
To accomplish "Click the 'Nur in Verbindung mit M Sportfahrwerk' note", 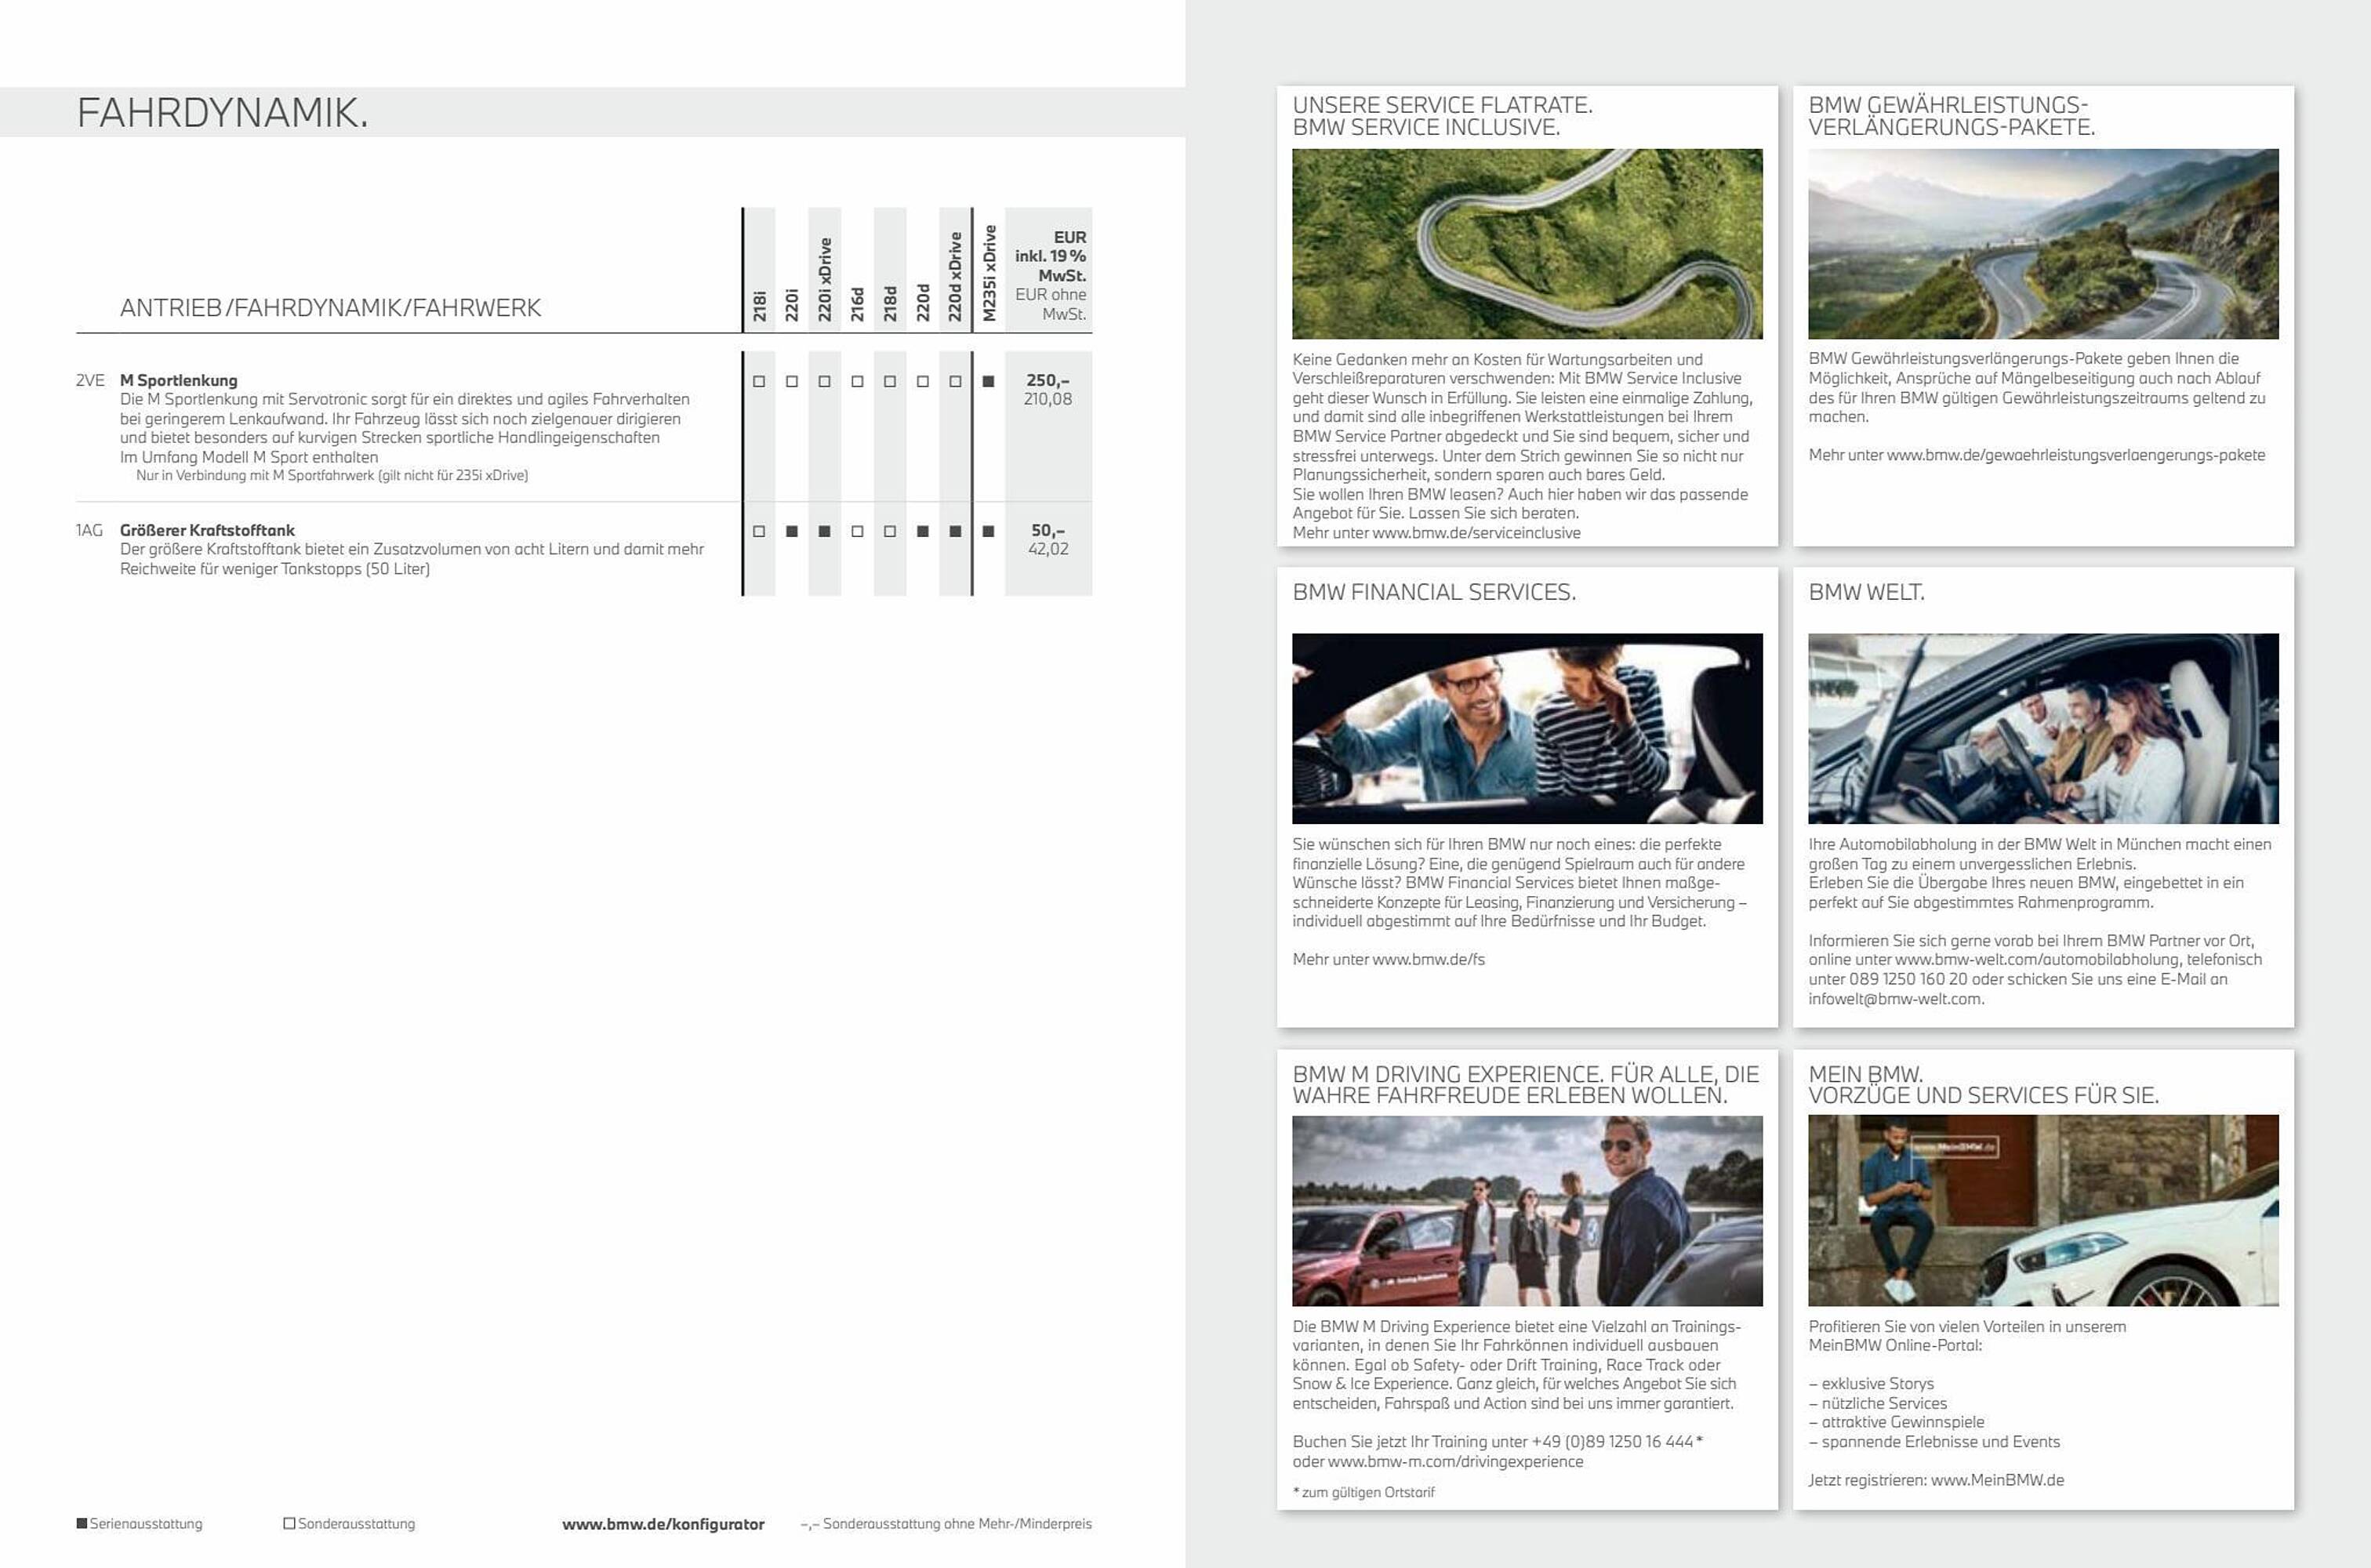I will [332, 475].
